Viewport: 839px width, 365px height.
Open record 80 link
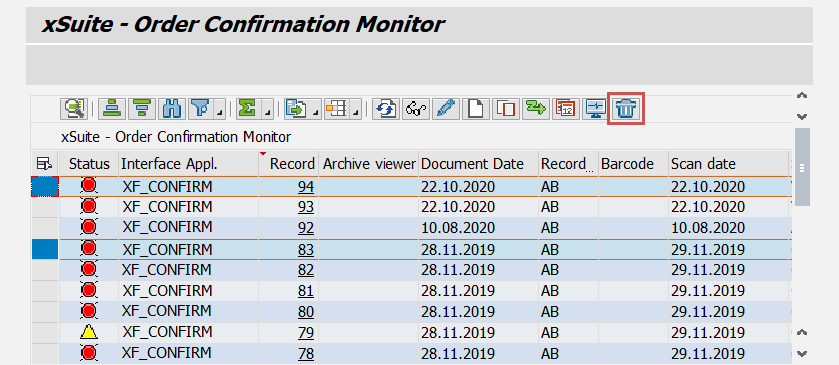click(x=306, y=312)
